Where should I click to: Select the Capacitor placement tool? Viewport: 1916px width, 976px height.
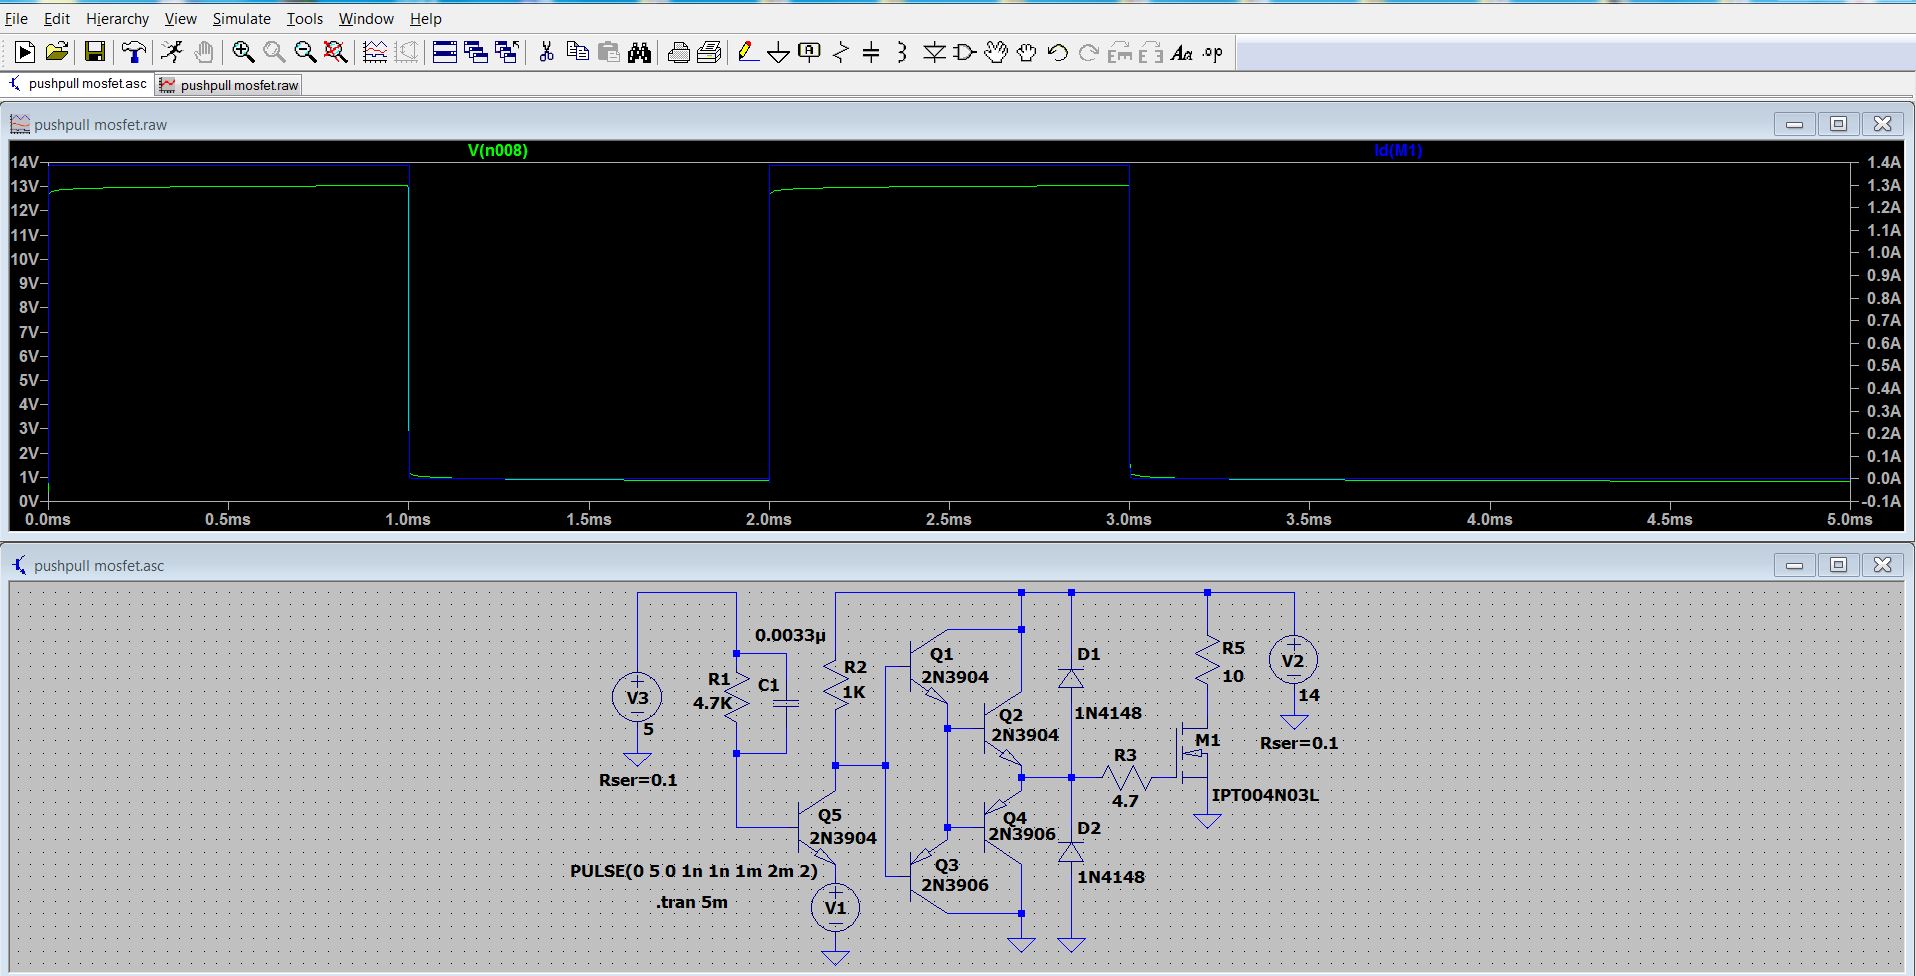click(871, 52)
